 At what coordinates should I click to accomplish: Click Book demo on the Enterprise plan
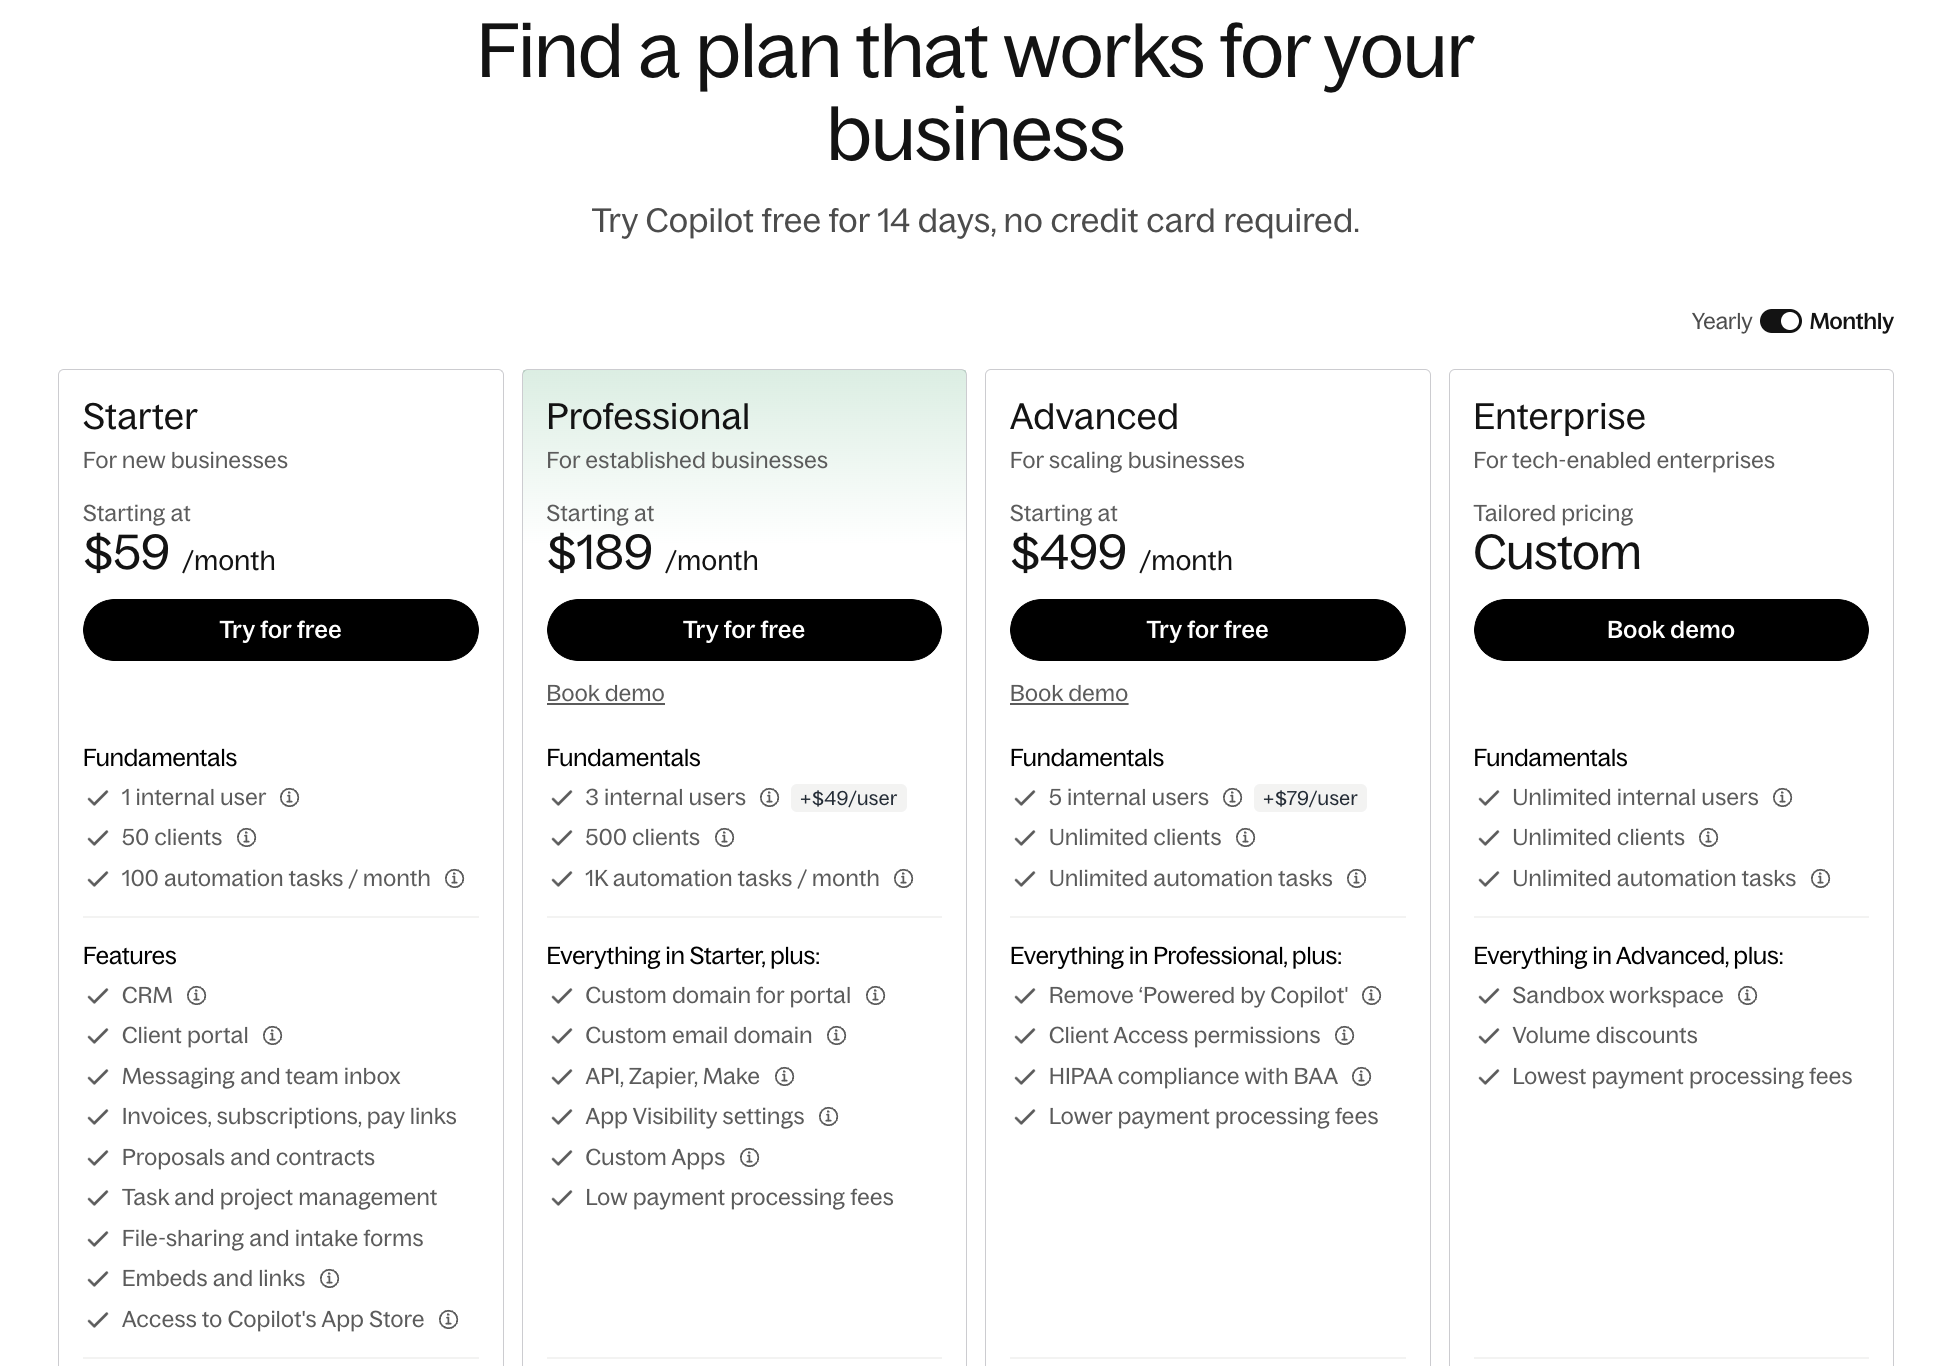(x=1670, y=629)
